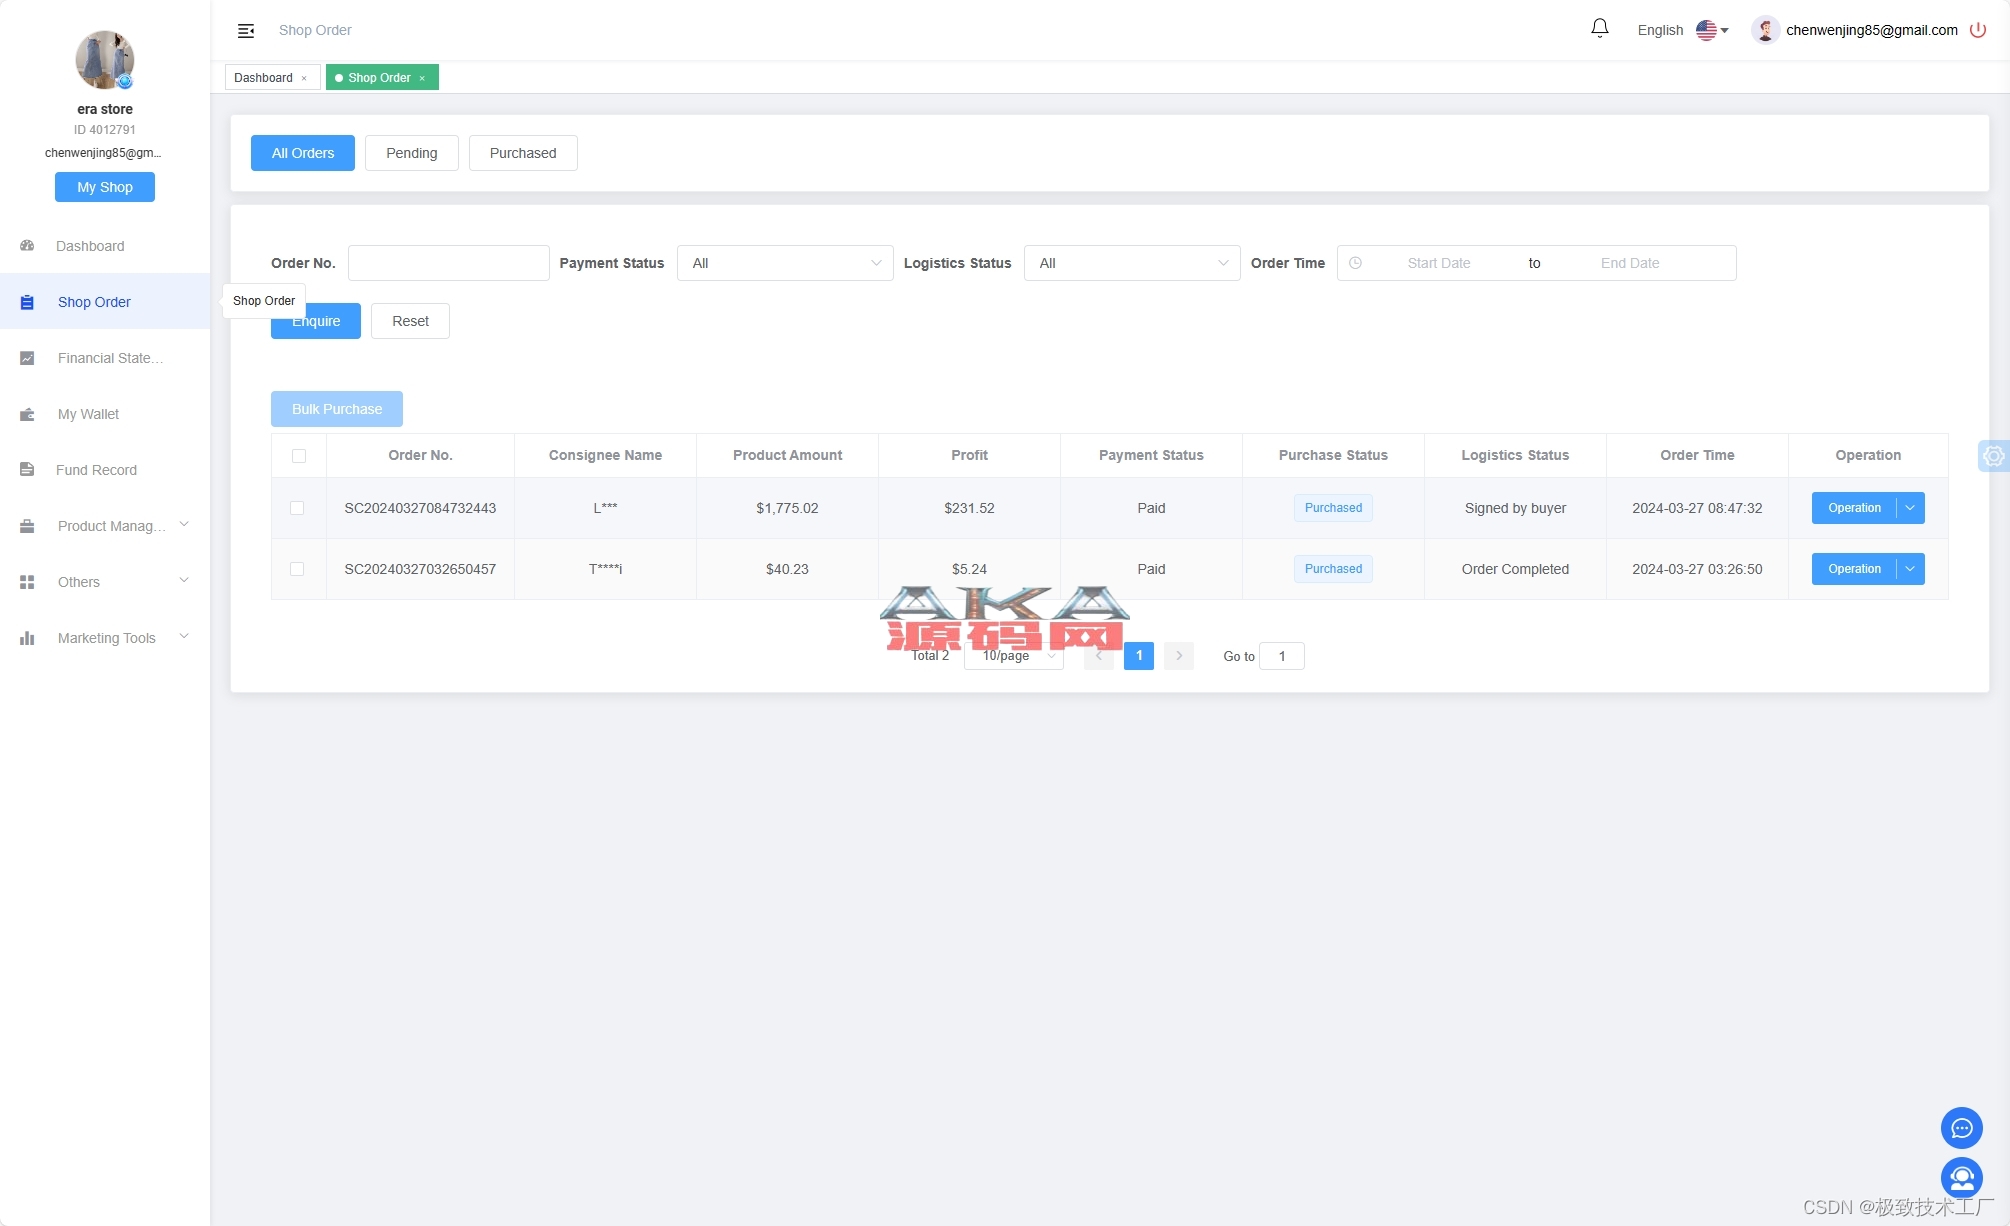Viewport: 2010px width, 1226px height.
Task: Check order SC20240327032650457 row checkbox
Action: click(x=297, y=569)
